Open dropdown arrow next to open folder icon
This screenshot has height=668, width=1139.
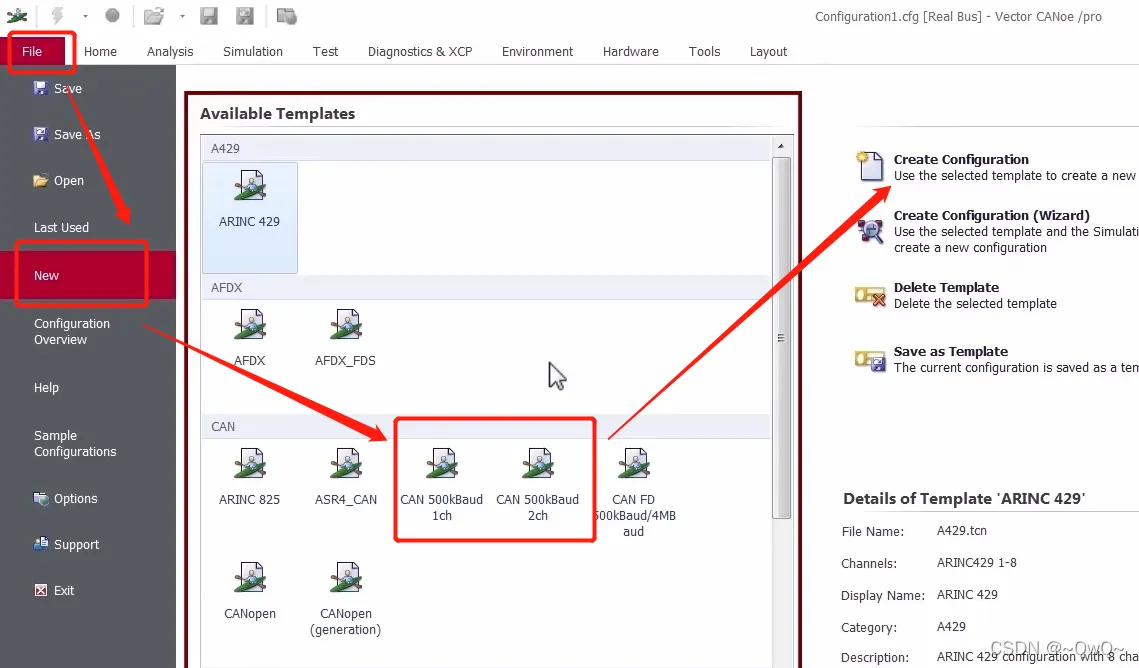click(181, 16)
